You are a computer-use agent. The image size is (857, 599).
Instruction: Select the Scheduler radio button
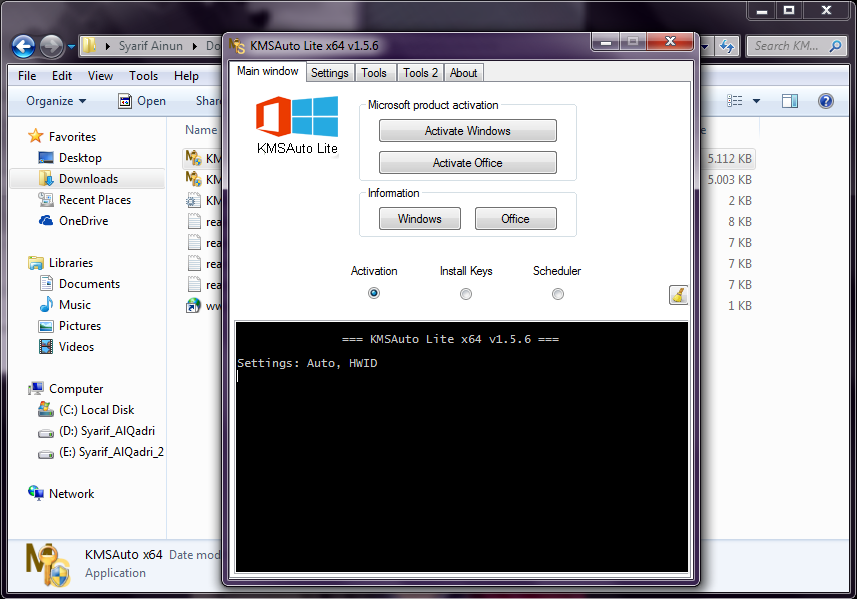[x=557, y=294]
